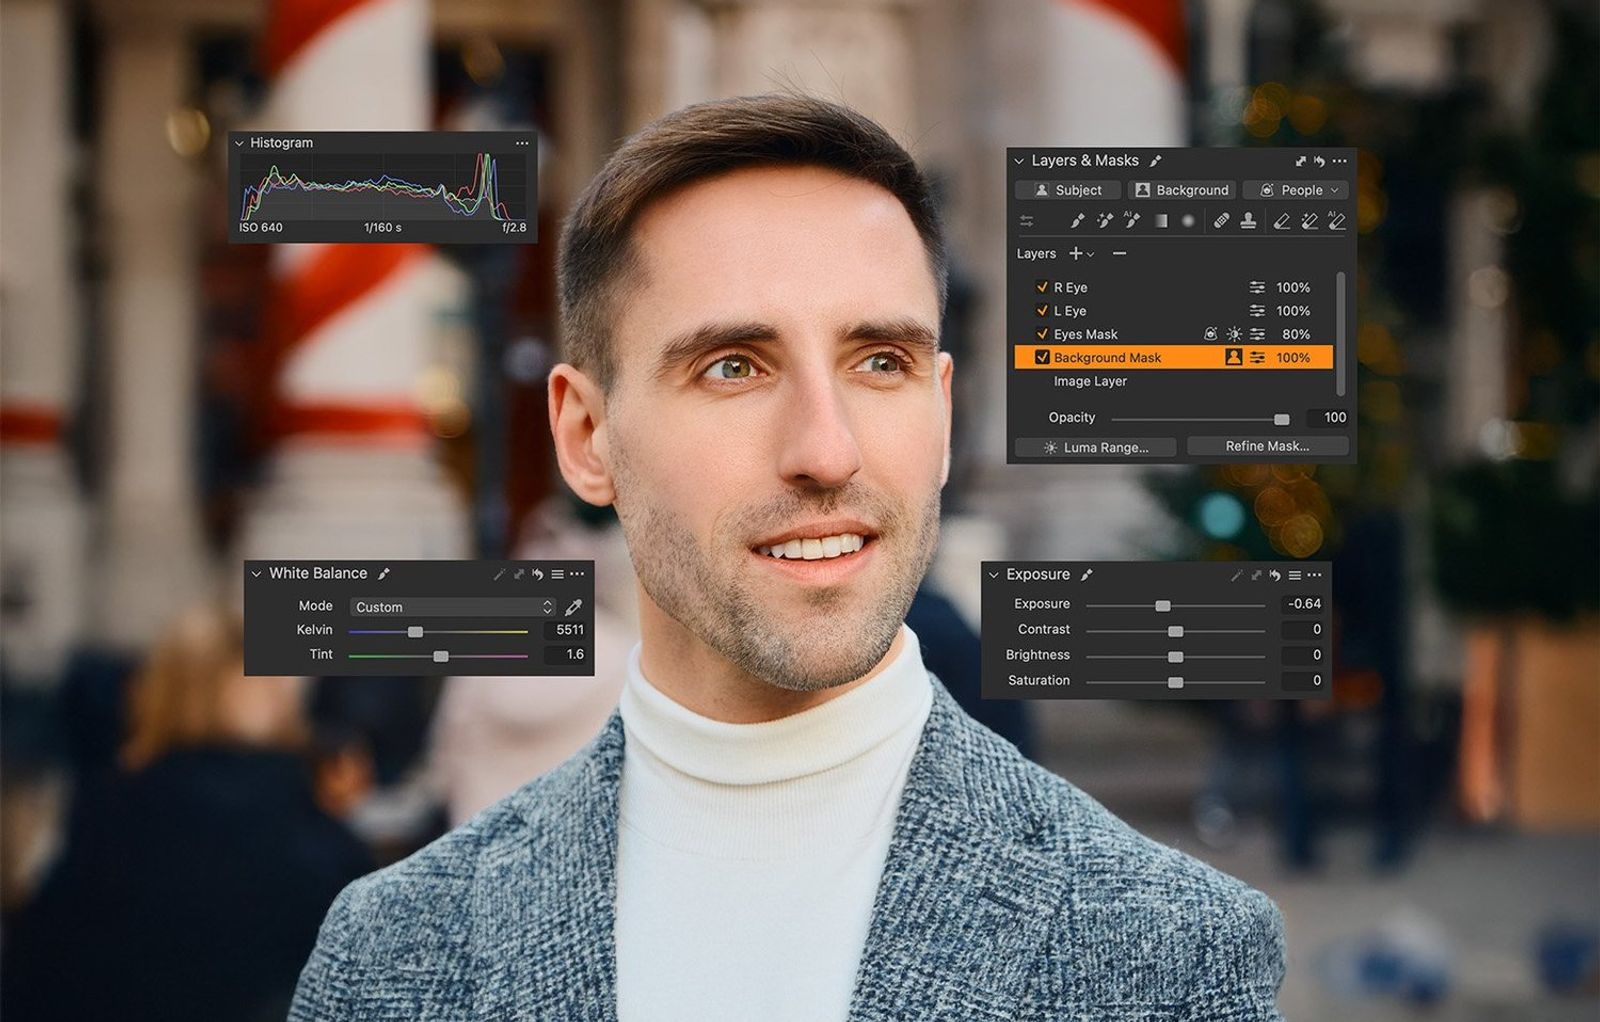
Task: Select the Linear Gradient Mask tool
Action: tap(1161, 221)
